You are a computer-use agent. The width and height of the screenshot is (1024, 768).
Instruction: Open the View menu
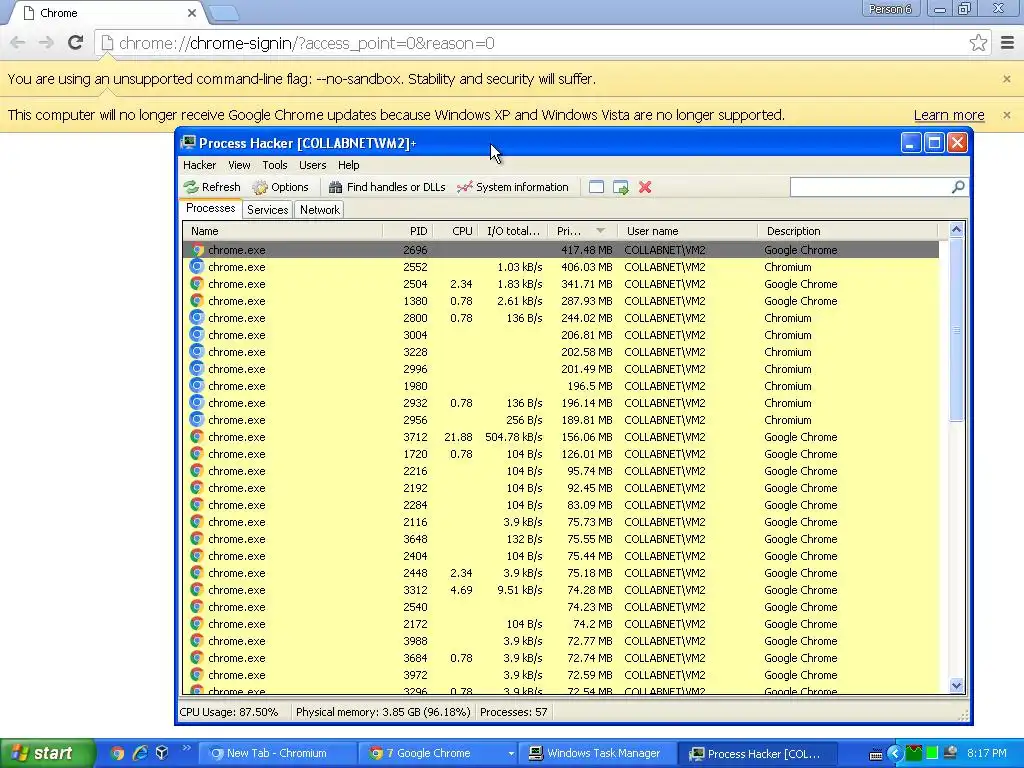[239, 165]
